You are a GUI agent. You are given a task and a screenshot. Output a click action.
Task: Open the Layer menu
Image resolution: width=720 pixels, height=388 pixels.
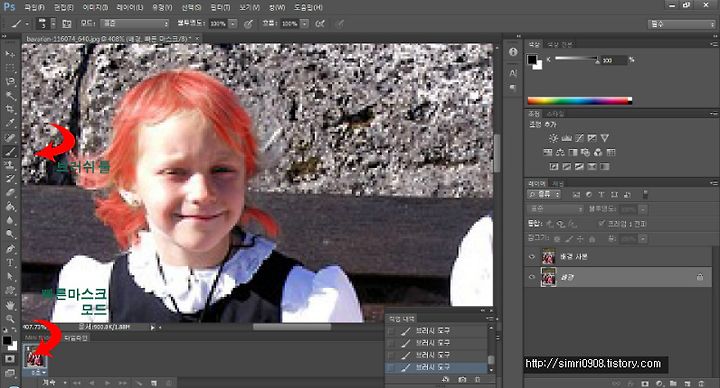tap(129, 7)
